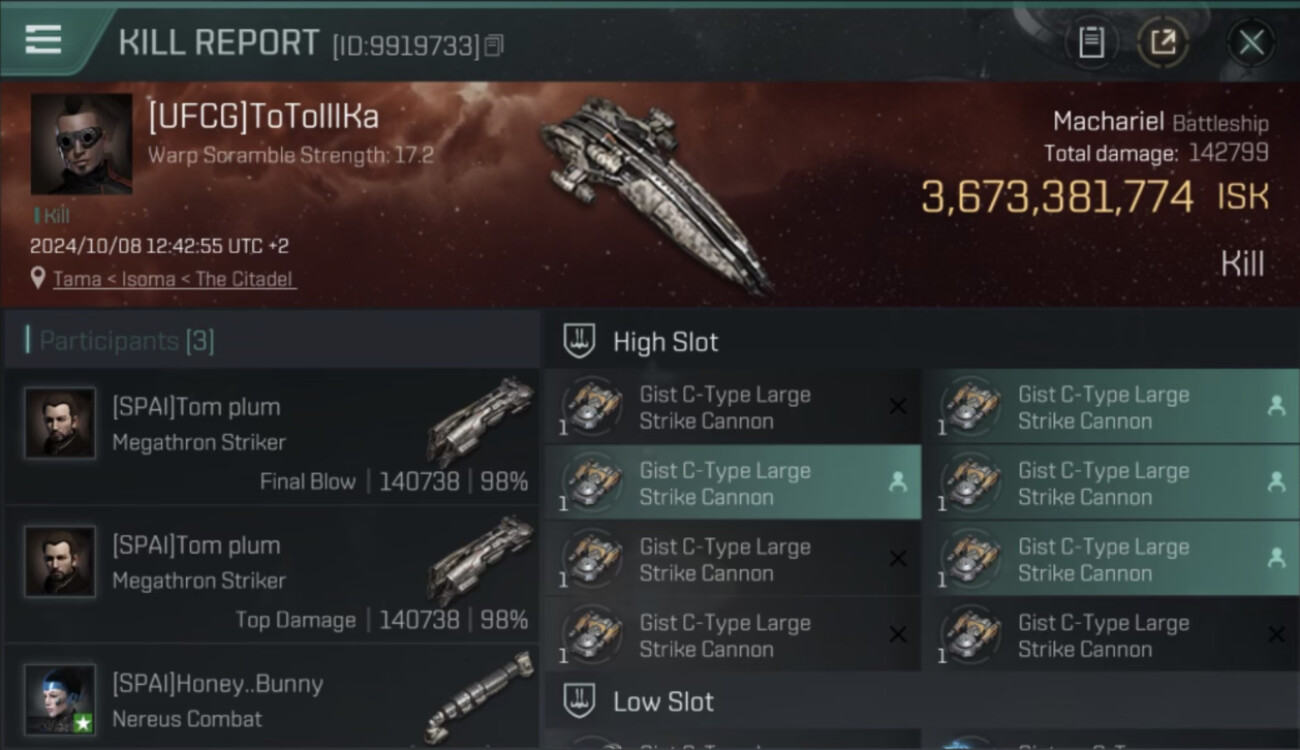Click the High Slot shield icon
Screen dimensions: 1300x750
click(579, 341)
